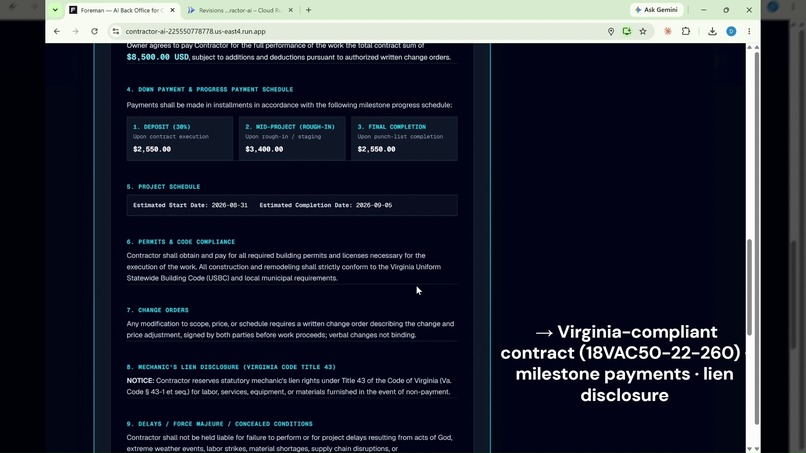Close the Foreman tab
Image resolution: width=806 pixels, height=453 pixels.
(172, 10)
